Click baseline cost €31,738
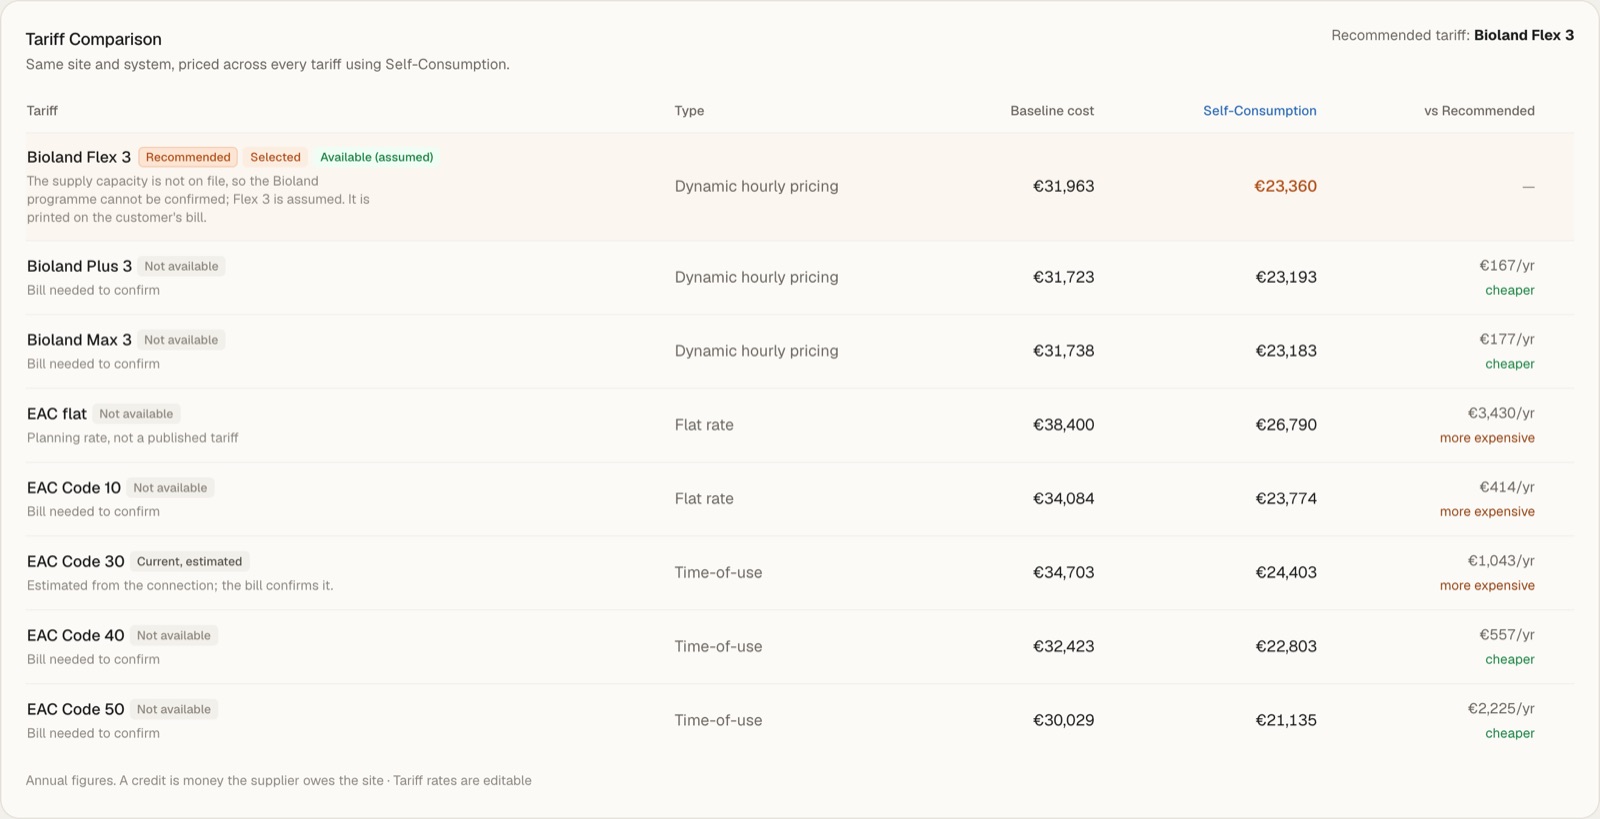This screenshot has height=819, width=1600. point(1063,351)
